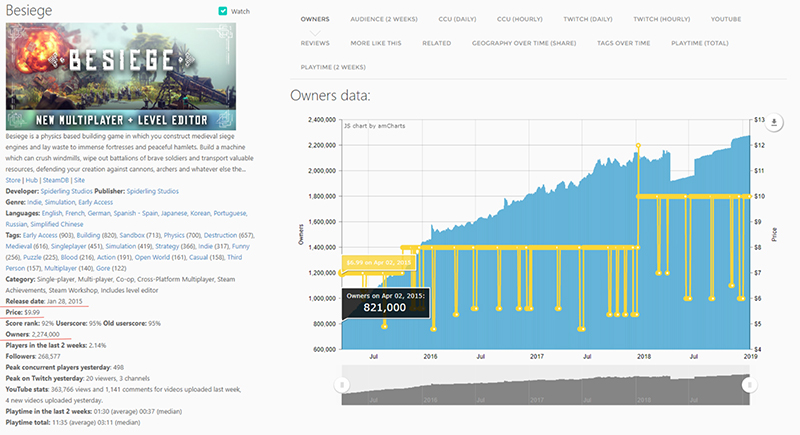Open the Tags Over Time tab
800x435 pixels.
coord(623,43)
